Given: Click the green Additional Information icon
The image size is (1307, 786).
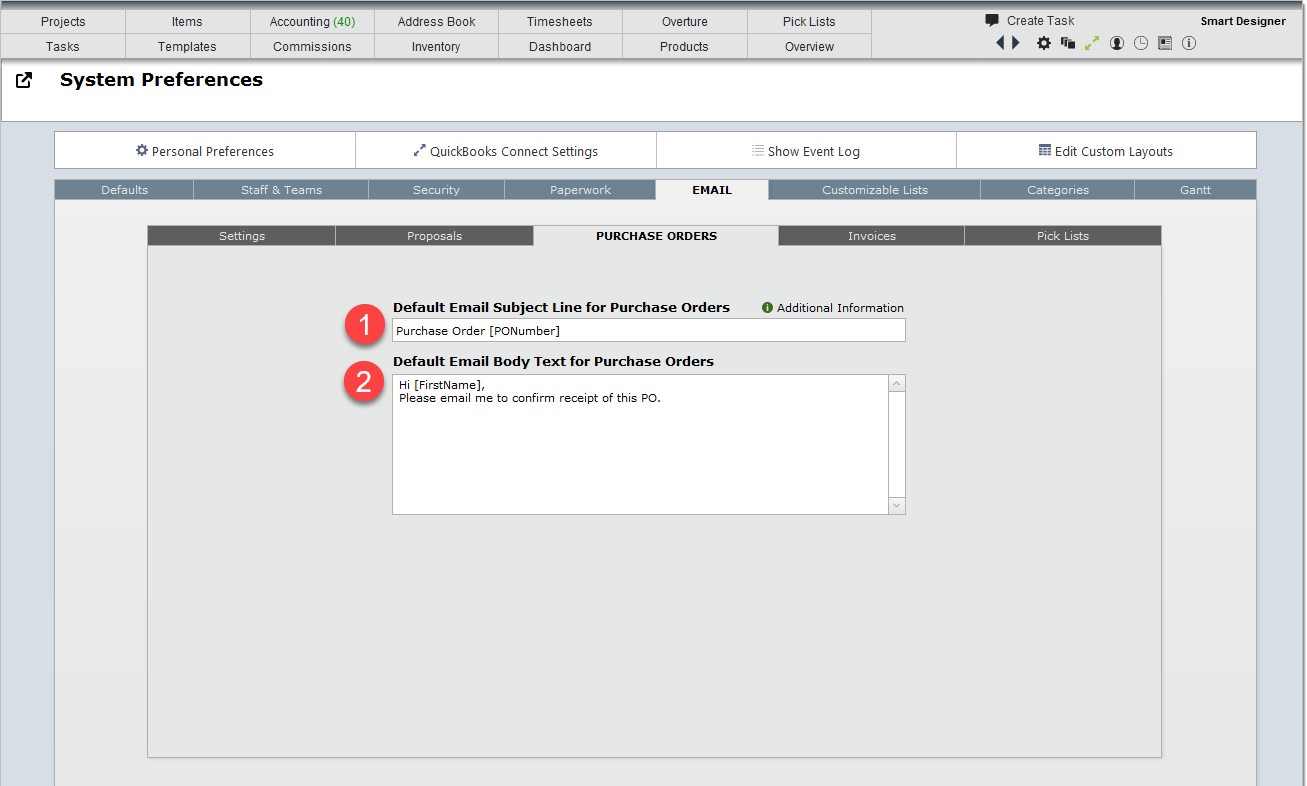Looking at the screenshot, I should [768, 308].
